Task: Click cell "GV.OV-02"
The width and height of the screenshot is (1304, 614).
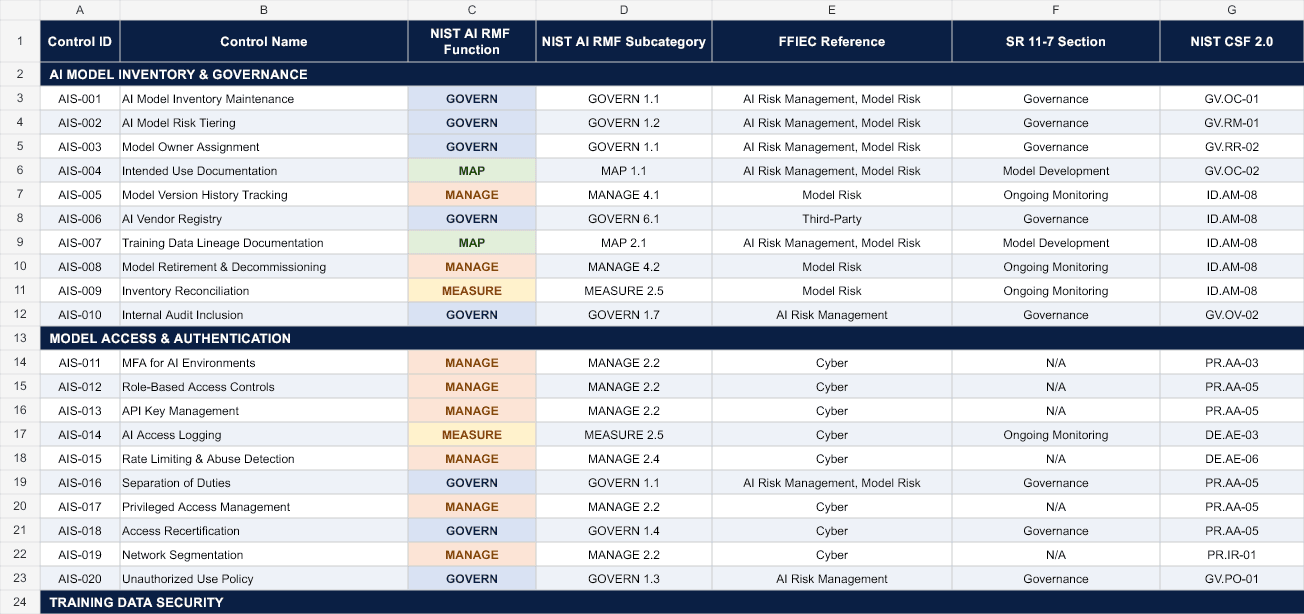Action: click(x=1232, y=314)
